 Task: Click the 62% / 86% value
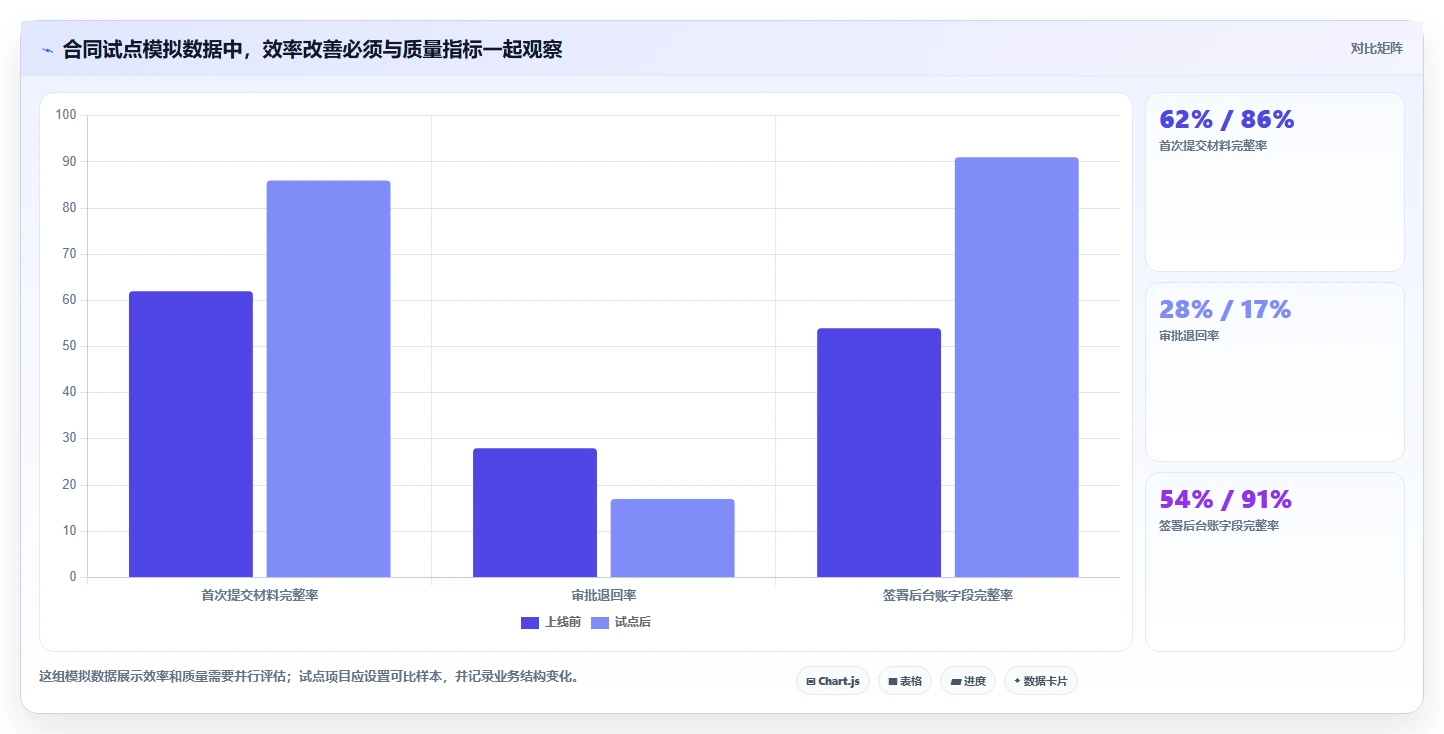pos(1227,119)
